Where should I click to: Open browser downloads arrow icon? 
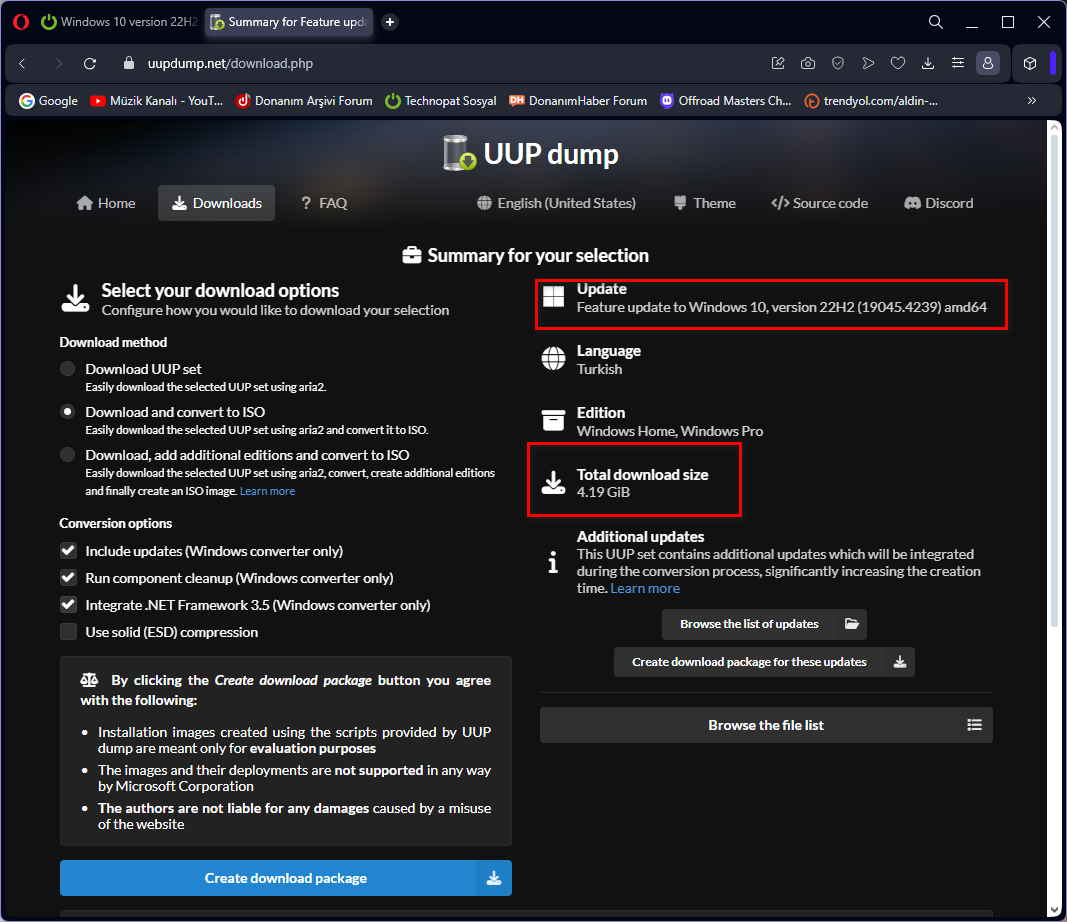point(928,63)
